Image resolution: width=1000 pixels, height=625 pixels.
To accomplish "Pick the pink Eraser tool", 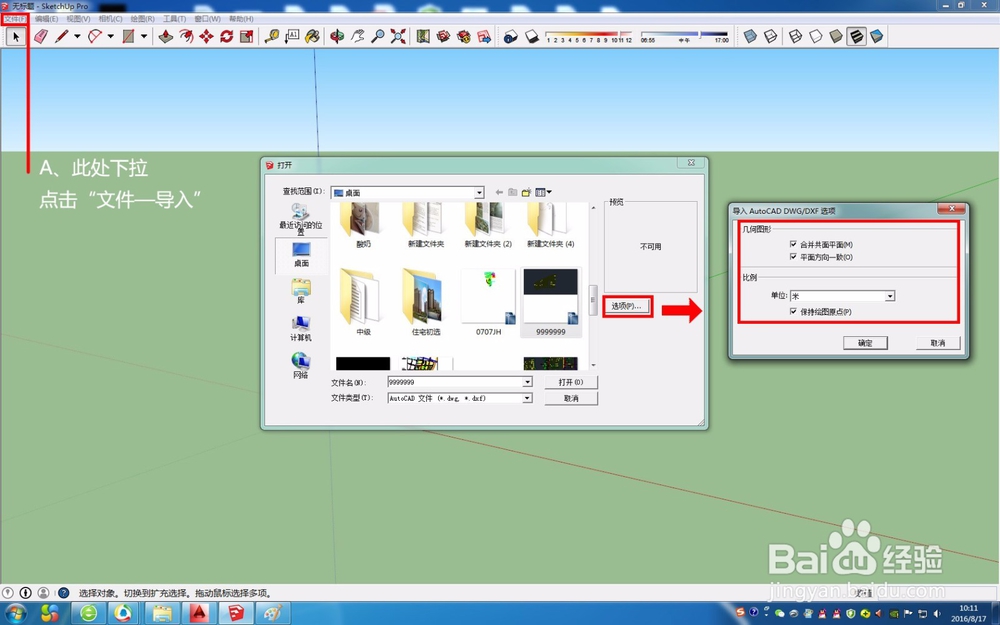I will [41, 36].
